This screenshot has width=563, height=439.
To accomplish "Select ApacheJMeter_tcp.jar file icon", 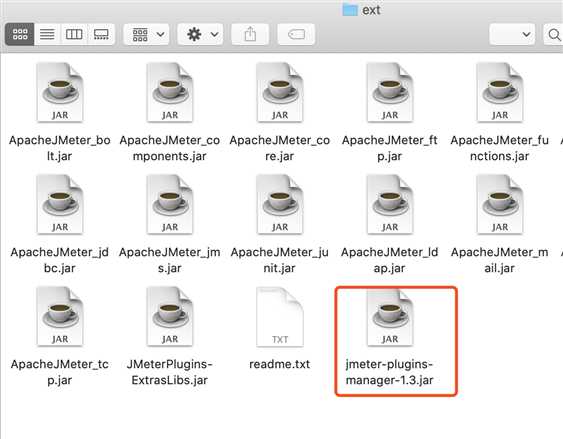I will click(60, 317).
